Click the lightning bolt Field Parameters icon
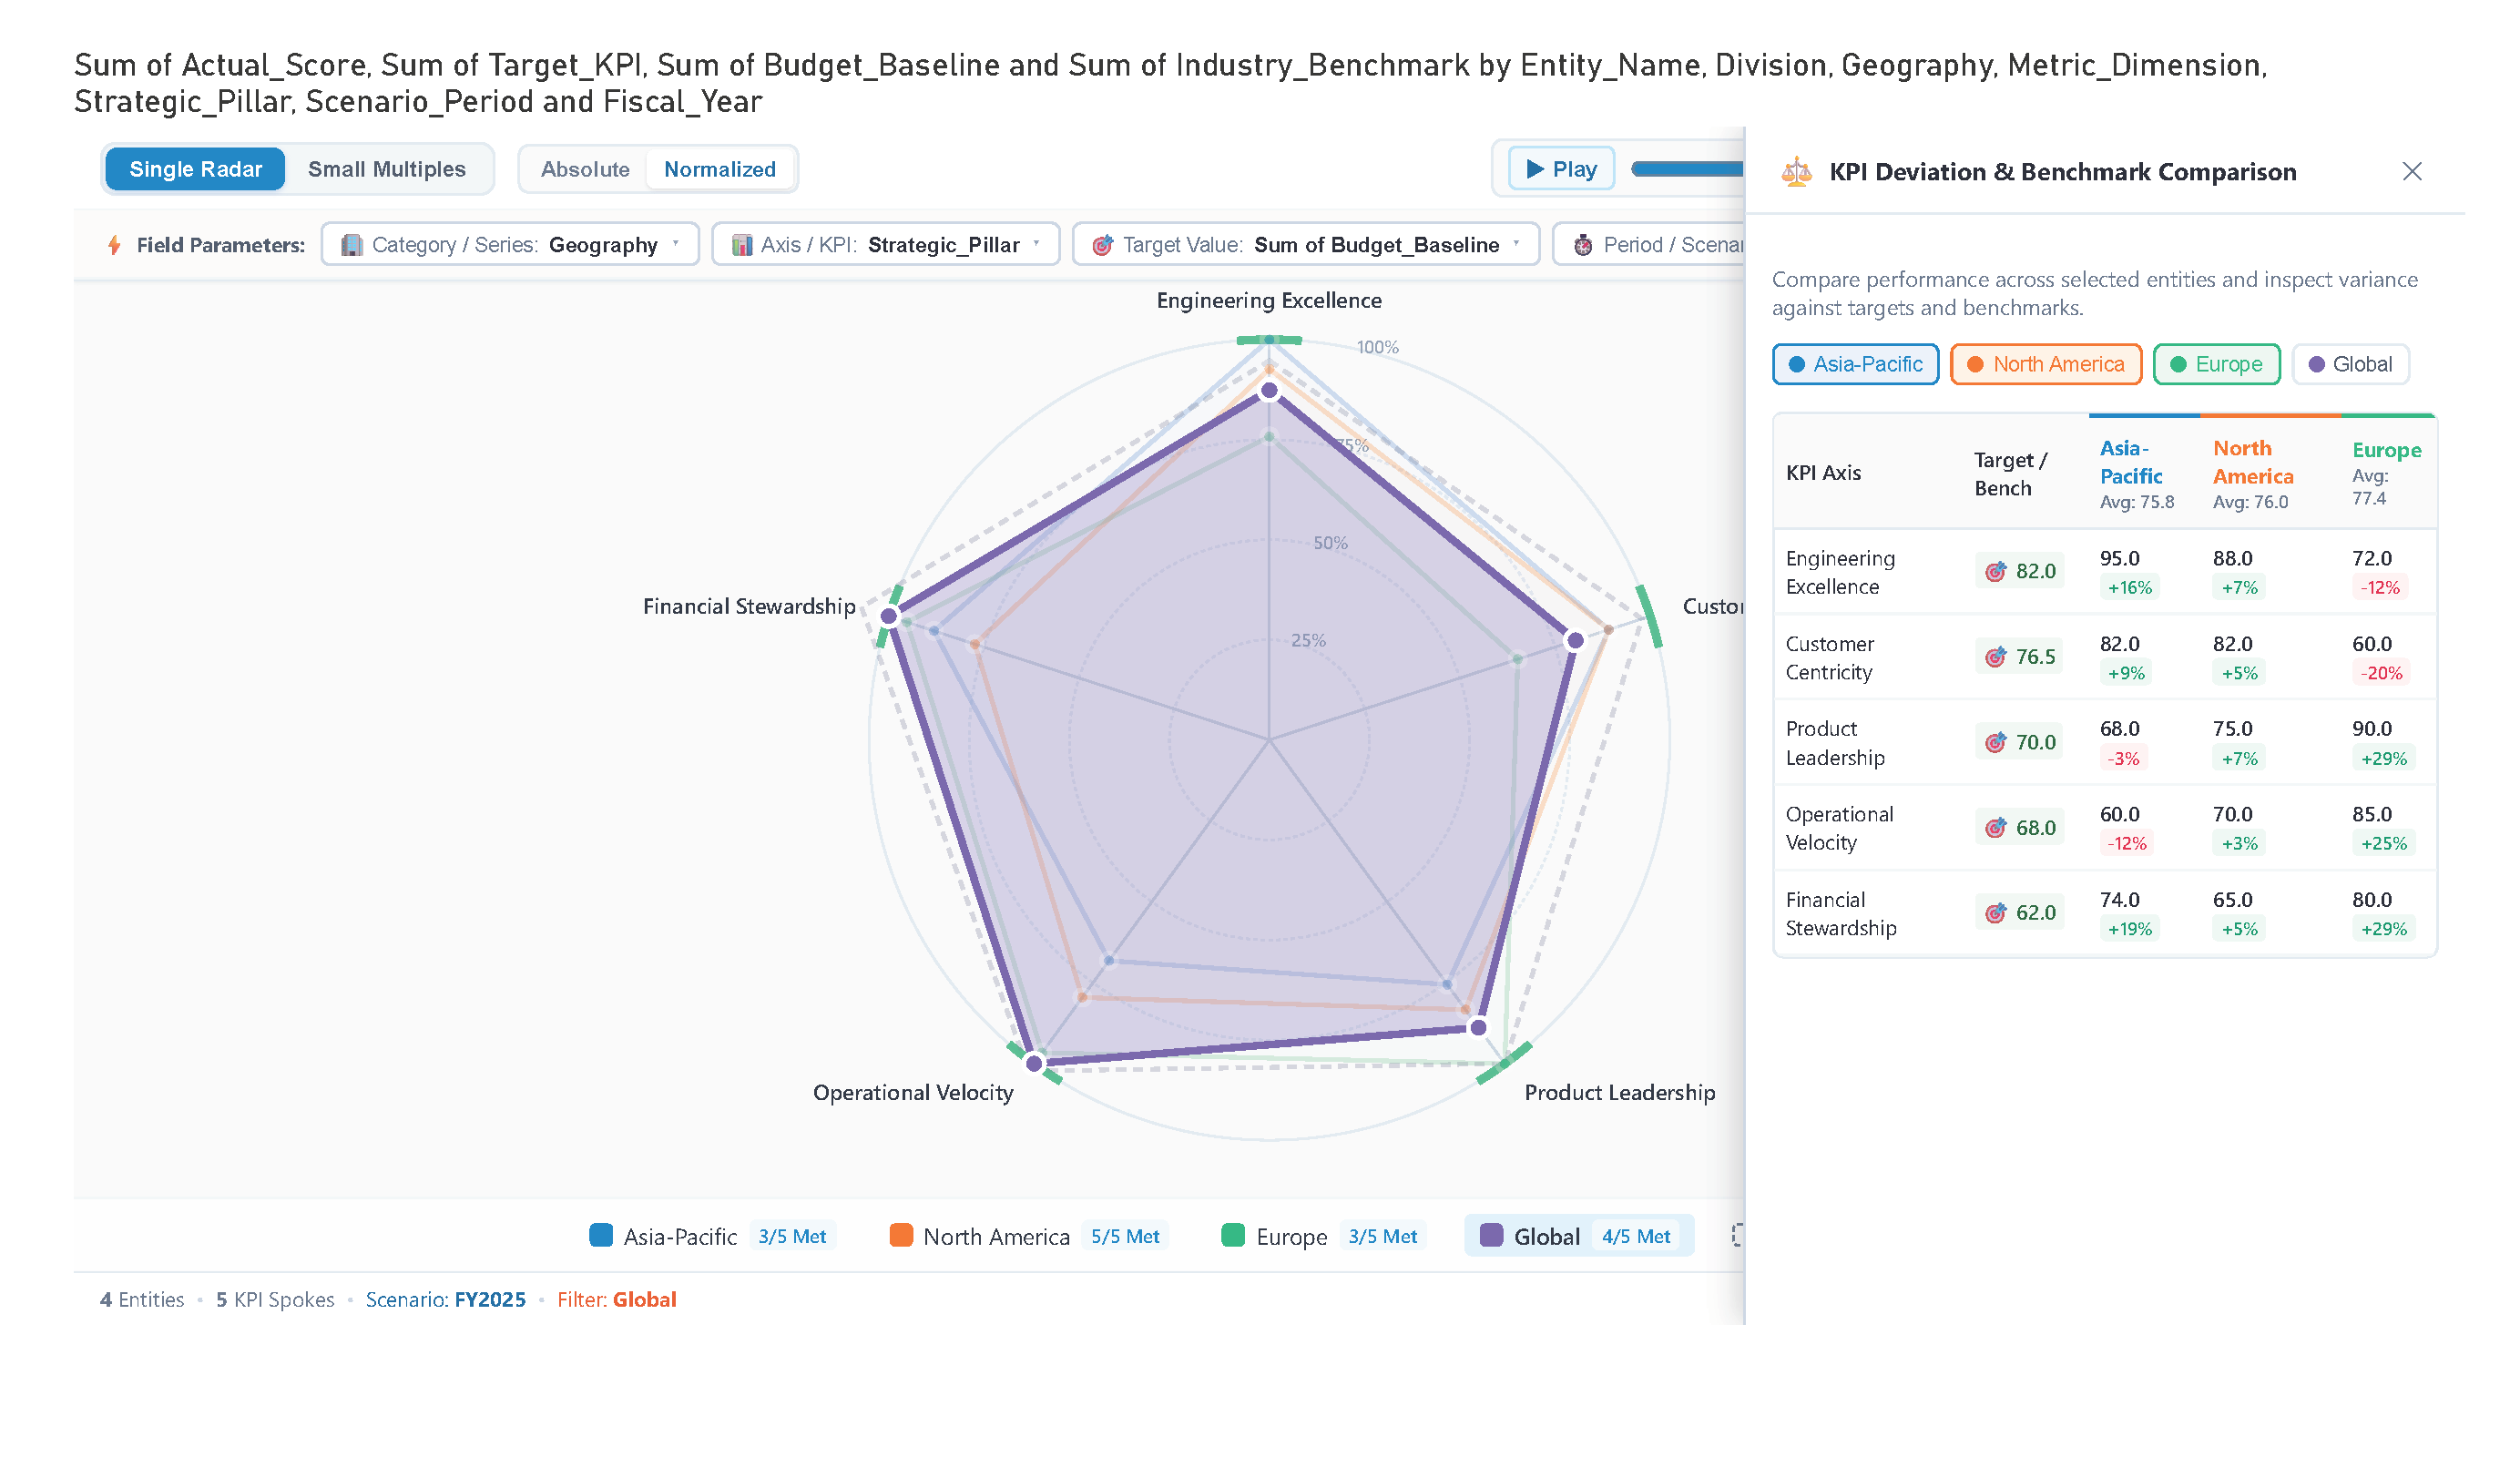 pos(114,245)
